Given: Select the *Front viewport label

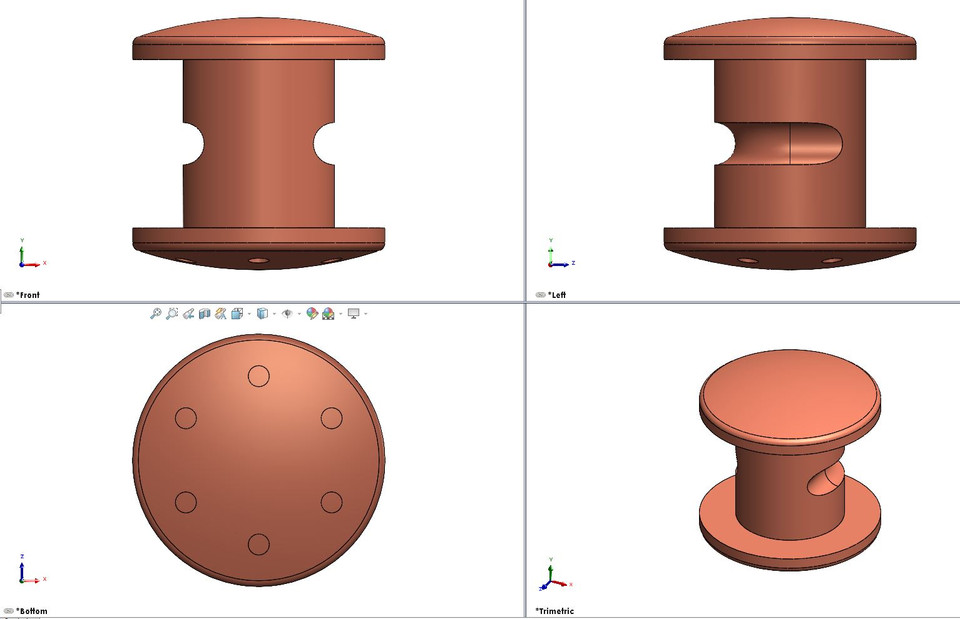Looking at the screenshot, I should click(x=28, y=295).
